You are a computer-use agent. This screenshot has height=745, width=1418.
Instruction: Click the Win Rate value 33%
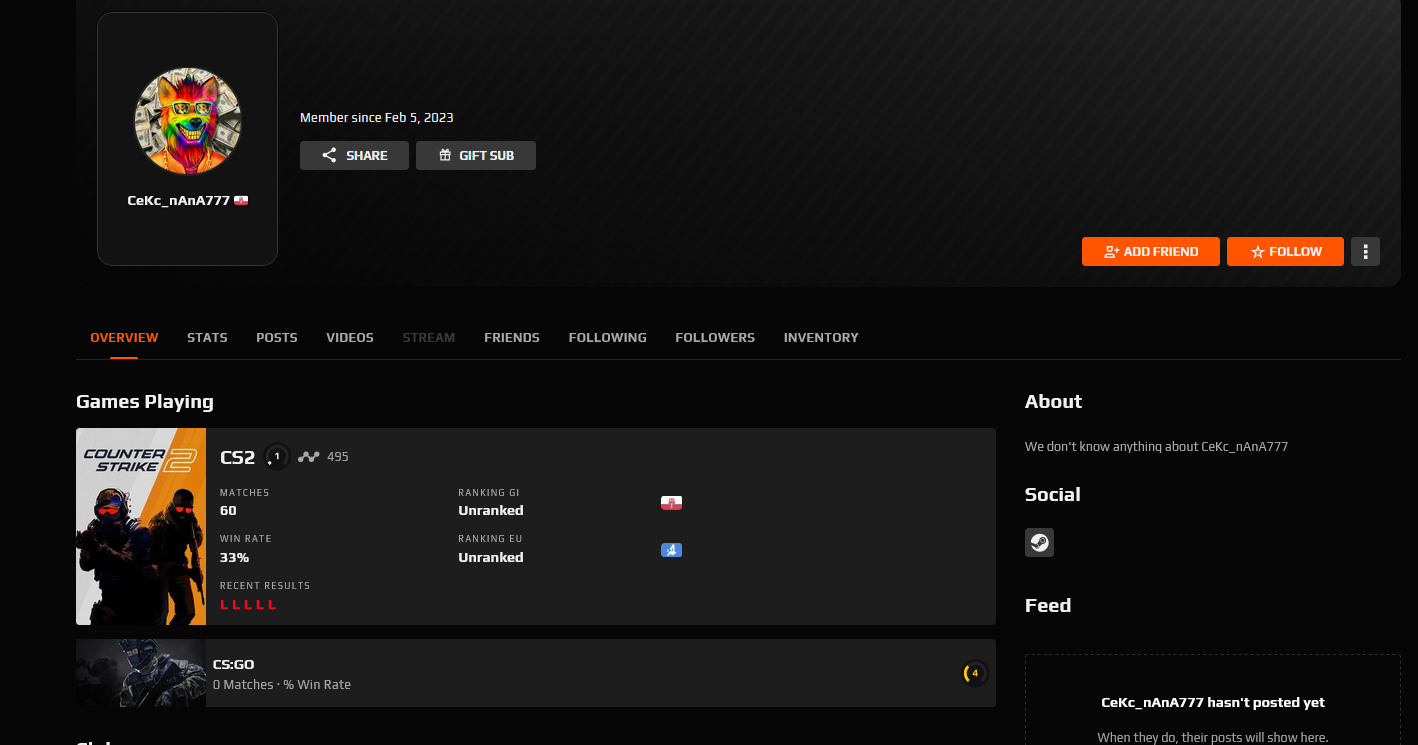click(x=234, y=557)
